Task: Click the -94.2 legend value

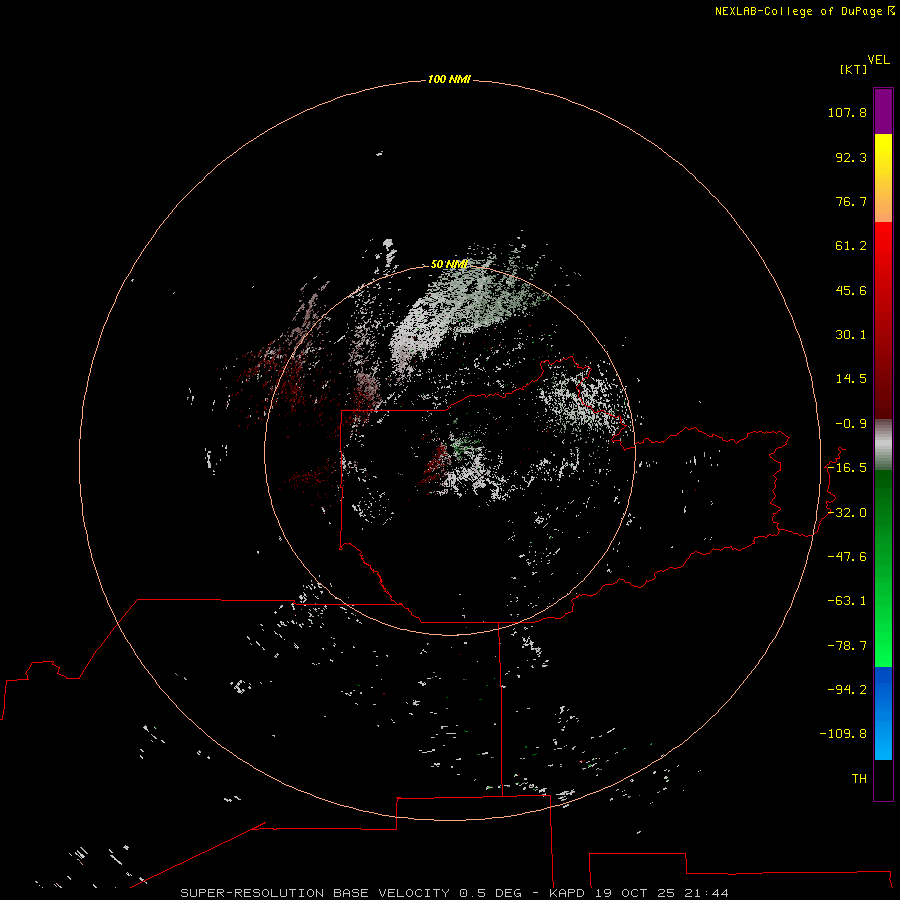Action: tap(847, 689)
